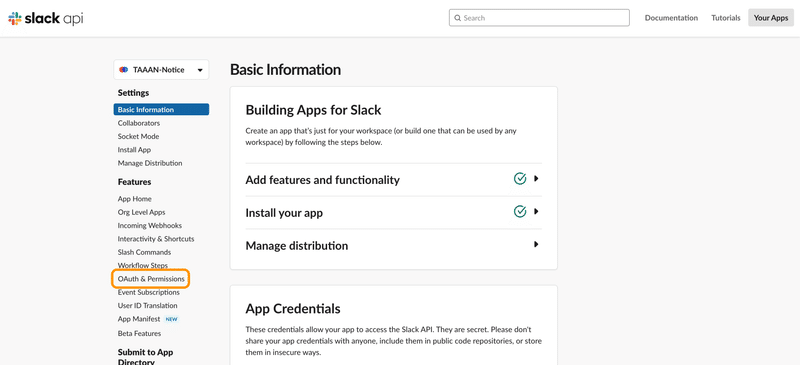This screenshot has width=800, height=365.
Task: Click the green checkmark beside Add features
Action: (520, 179)
